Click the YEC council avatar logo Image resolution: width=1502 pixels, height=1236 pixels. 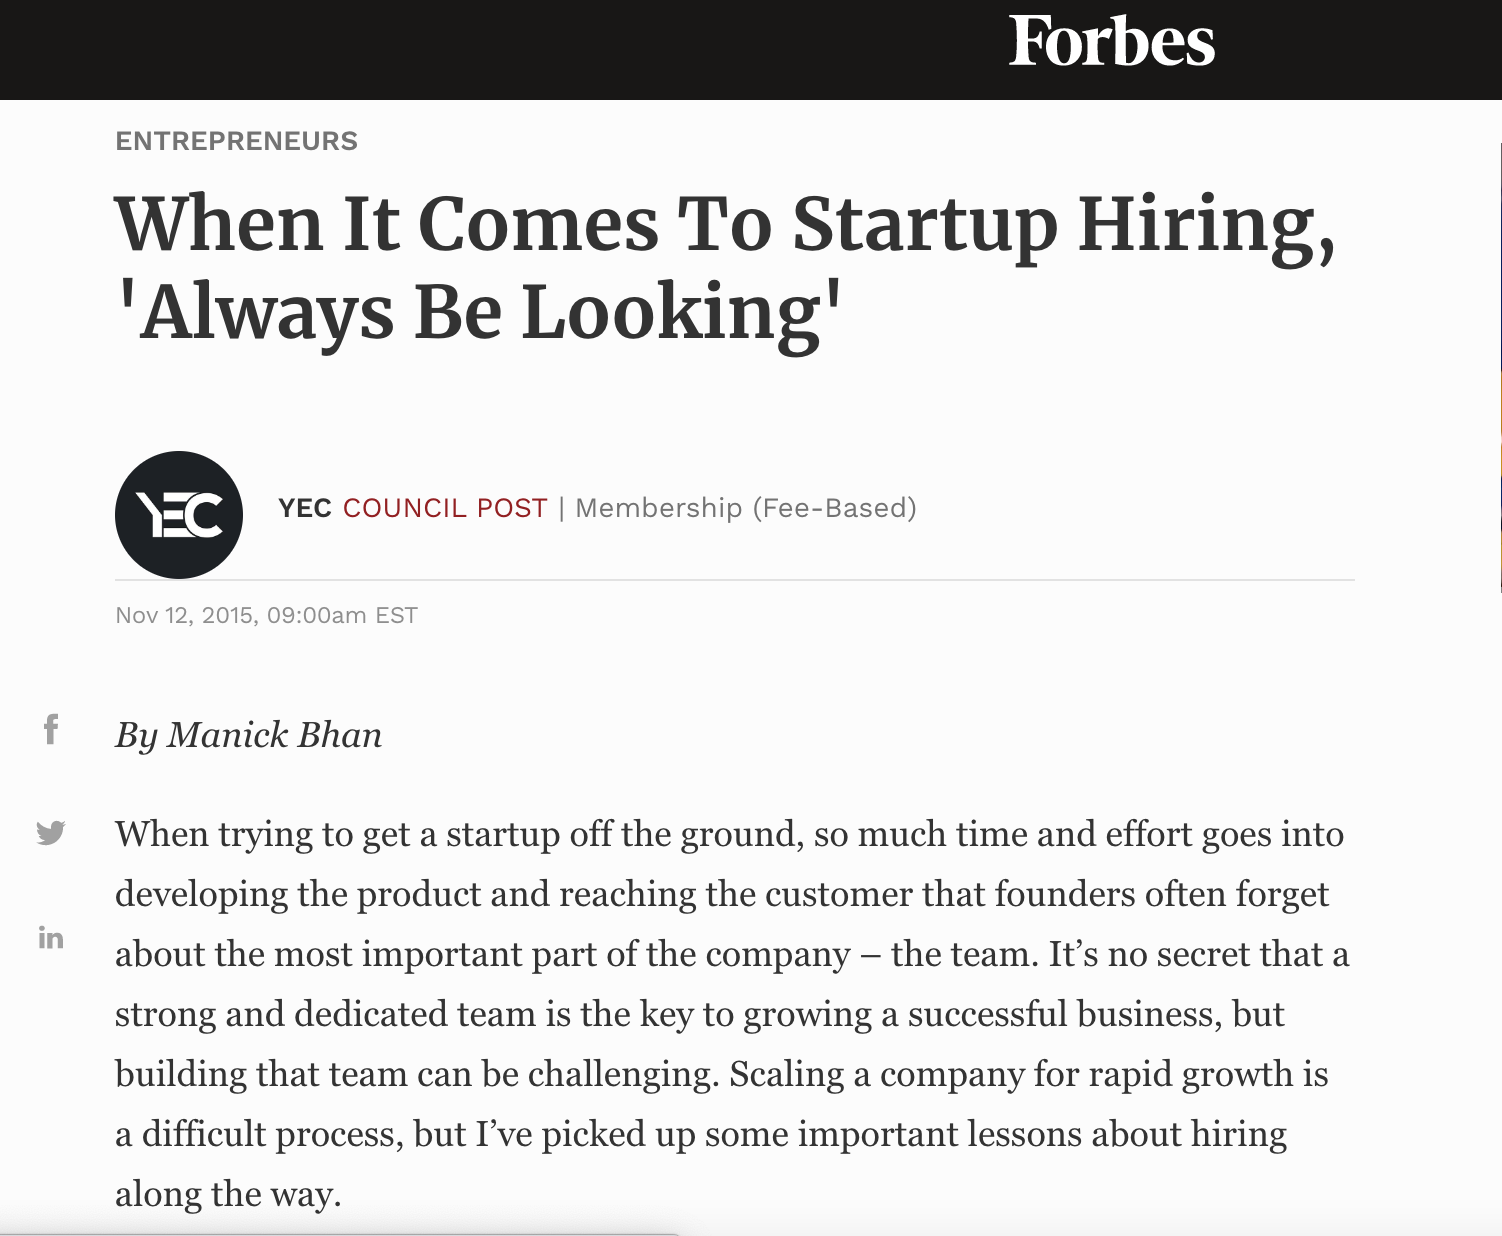pyautogui.click(x=178, y=513)
